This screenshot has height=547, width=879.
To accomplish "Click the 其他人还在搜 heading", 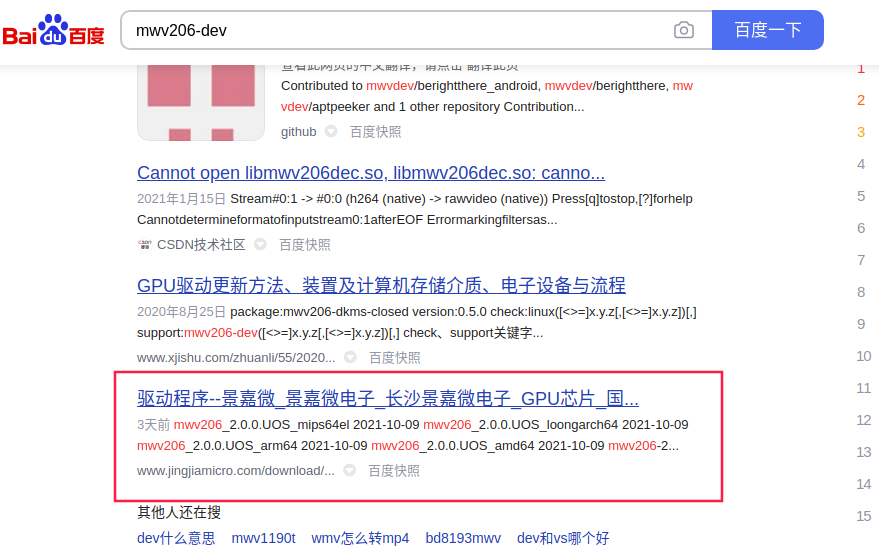I will tap(179, 512).
